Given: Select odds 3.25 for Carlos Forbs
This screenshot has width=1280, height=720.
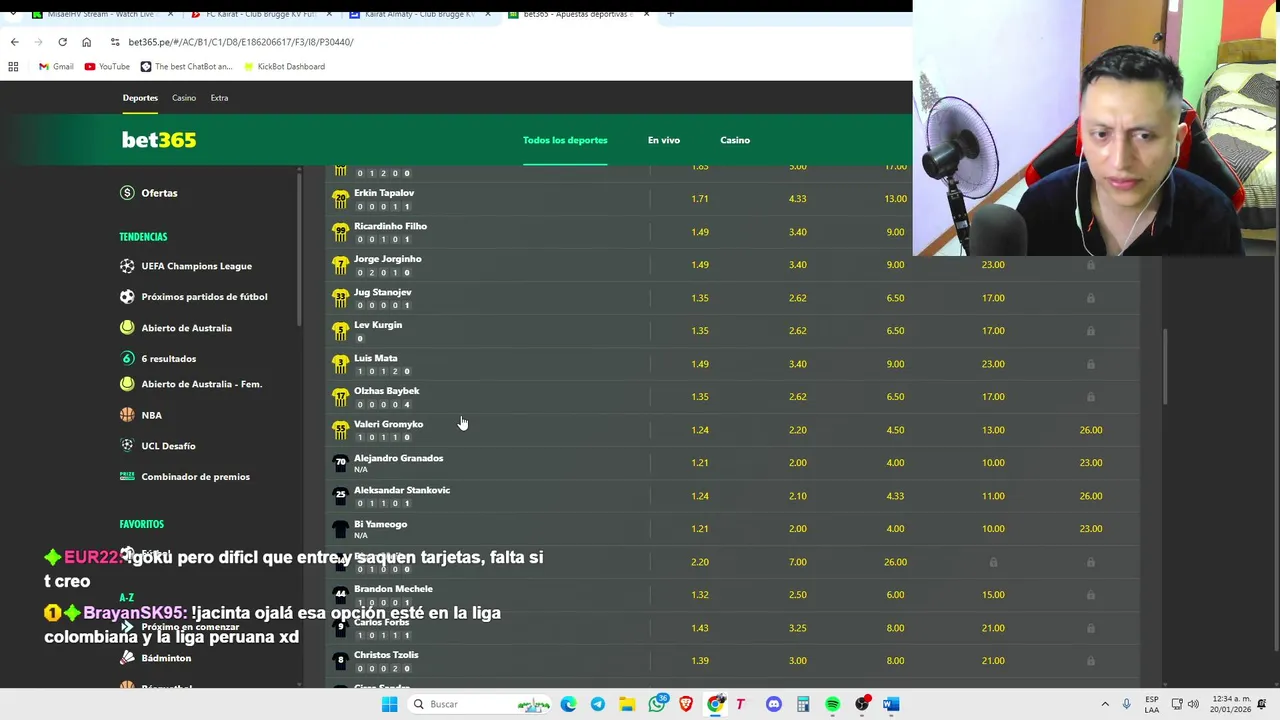Looking at the screenshot, I should click(x=797, y=628).
